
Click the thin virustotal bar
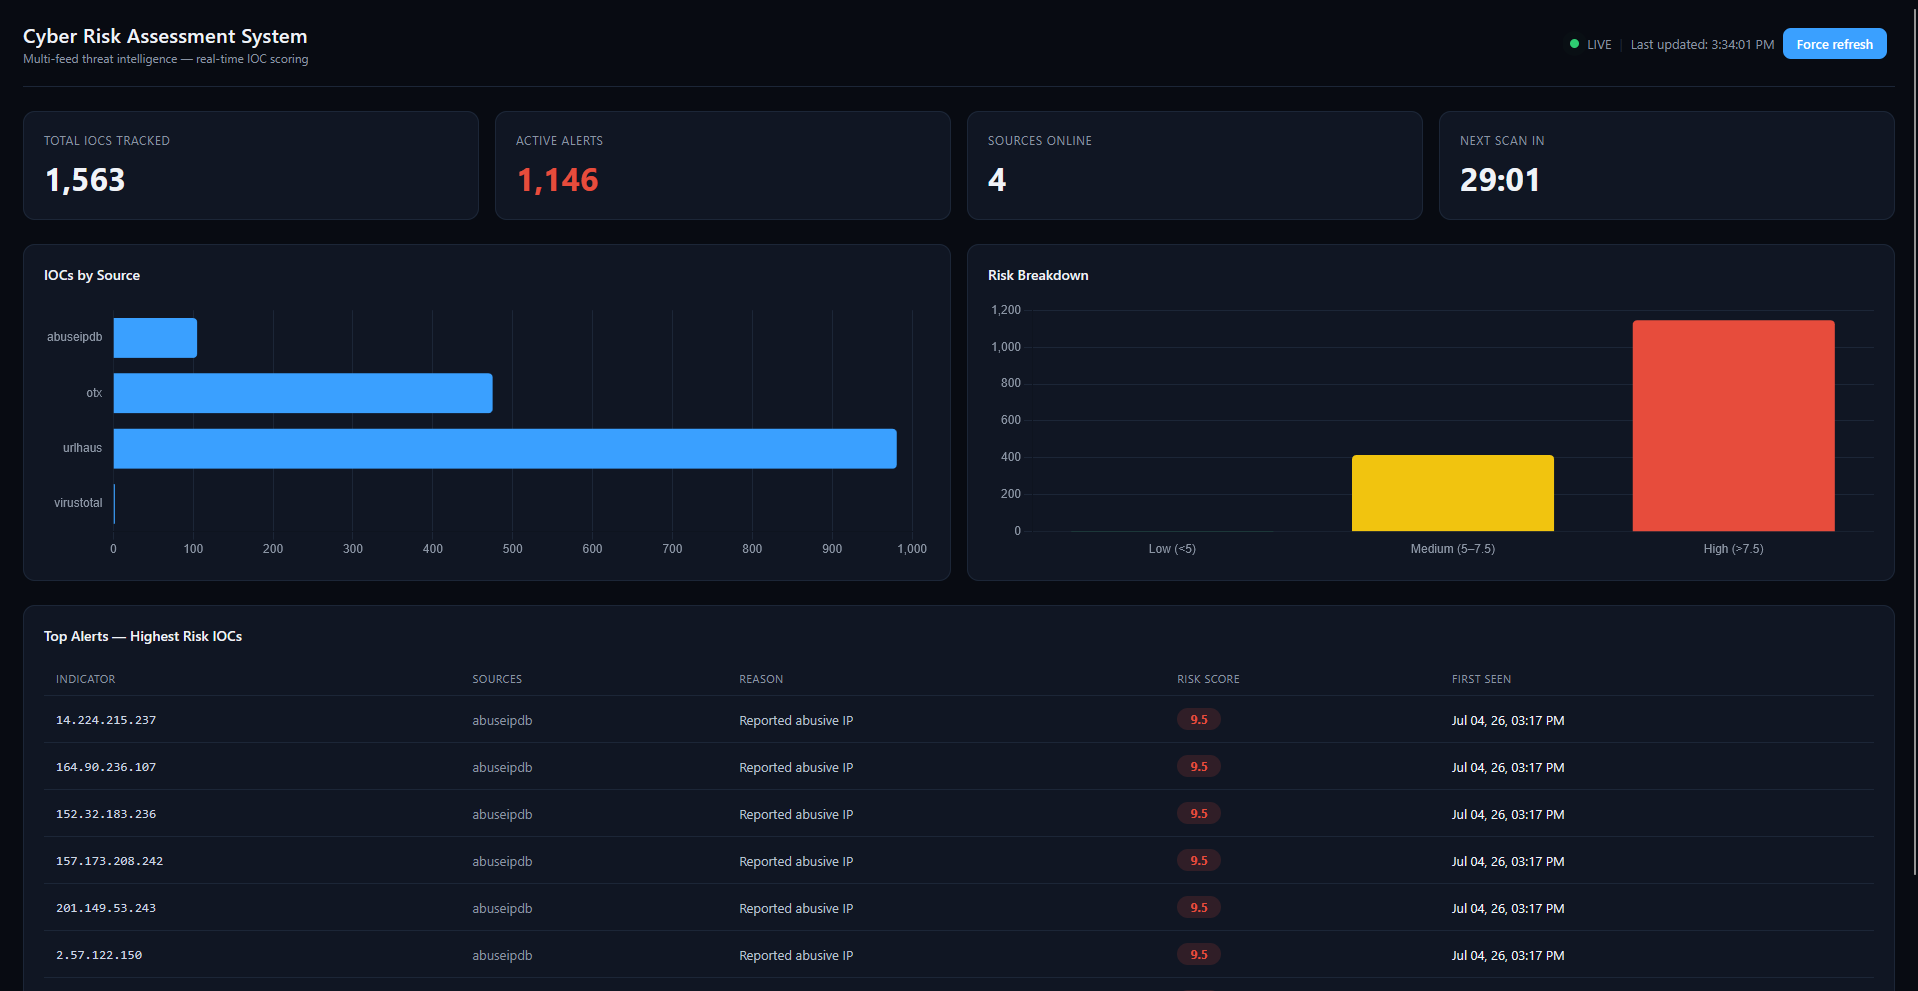[115, 504]
